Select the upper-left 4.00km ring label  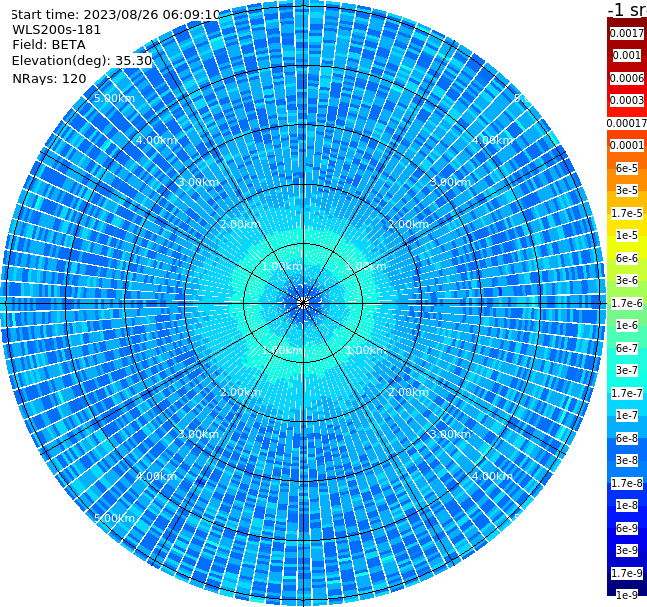156,140
